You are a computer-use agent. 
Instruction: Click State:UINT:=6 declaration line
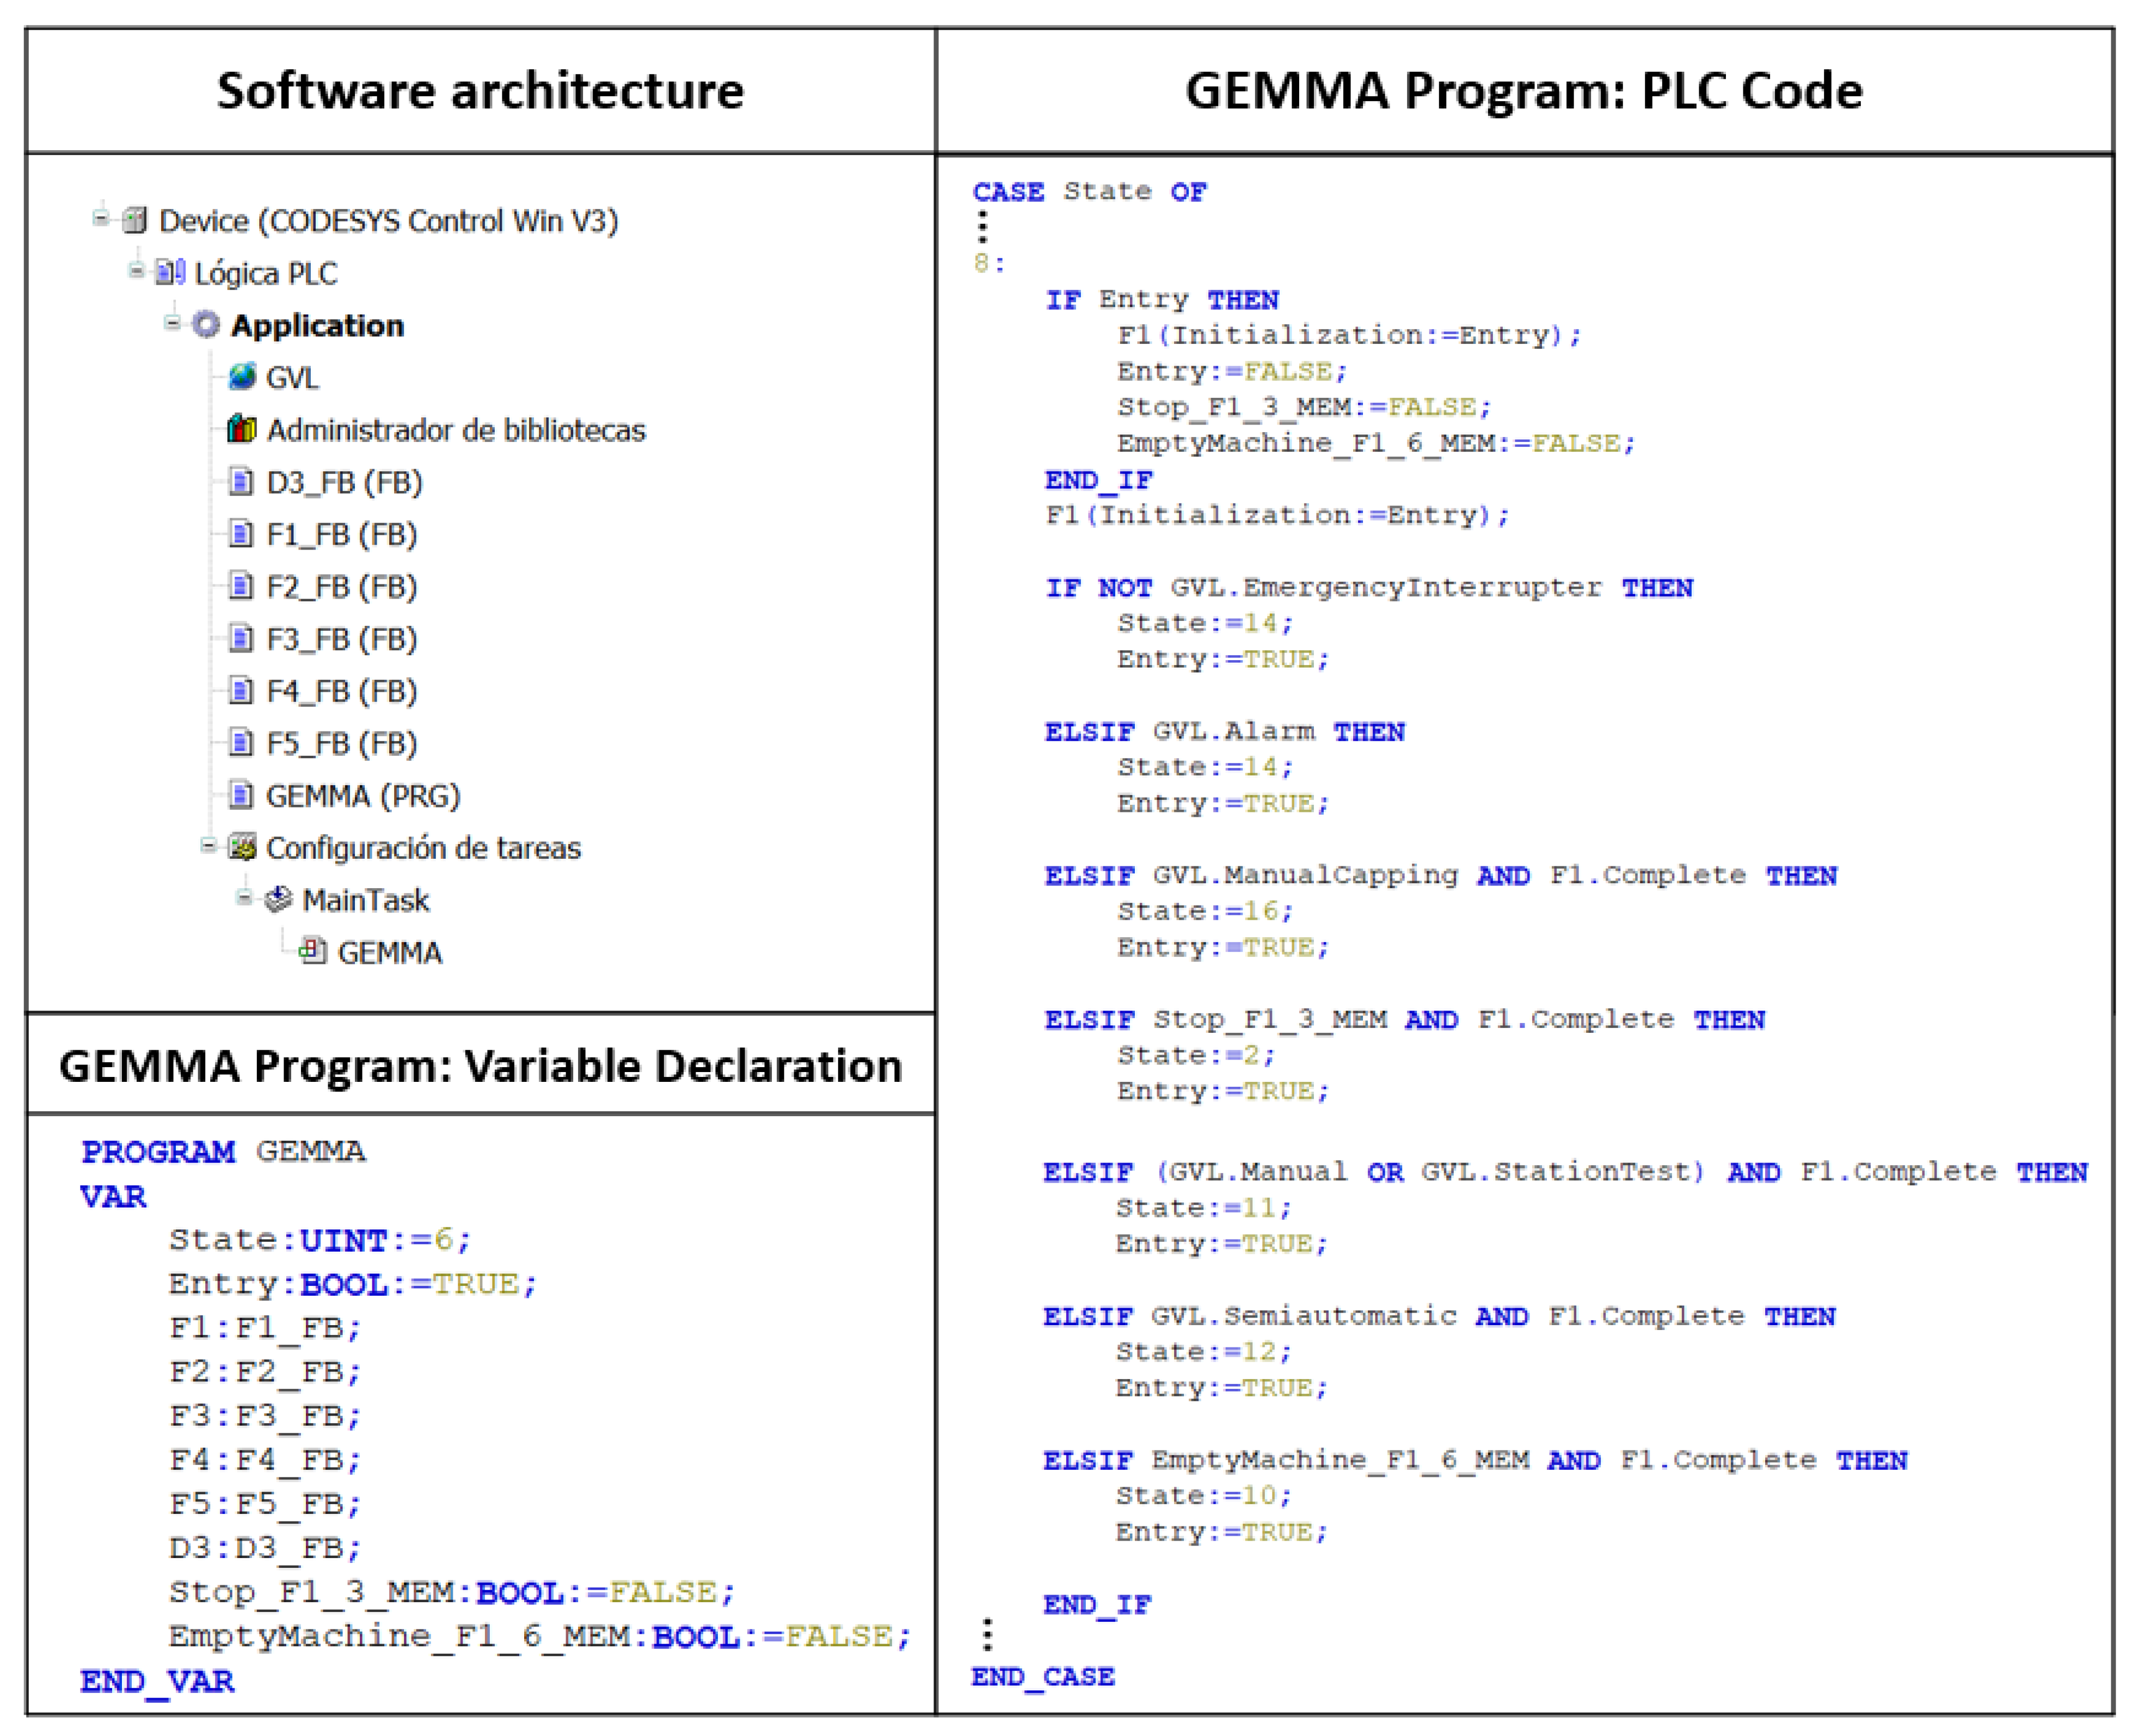pyautogui.click(x=319, y=1240)
